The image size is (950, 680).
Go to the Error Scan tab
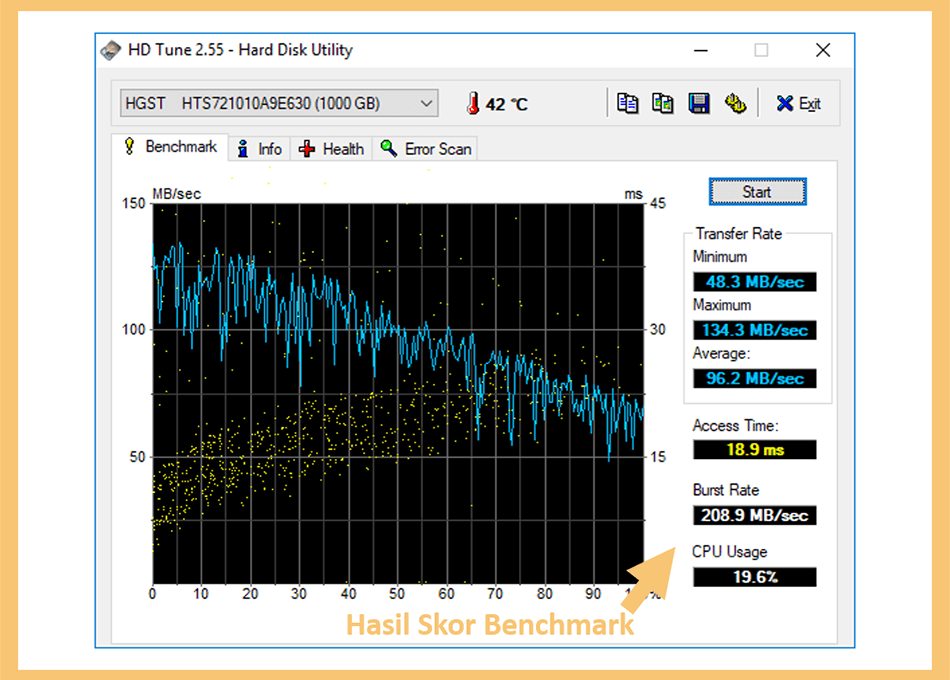(425, 148)
